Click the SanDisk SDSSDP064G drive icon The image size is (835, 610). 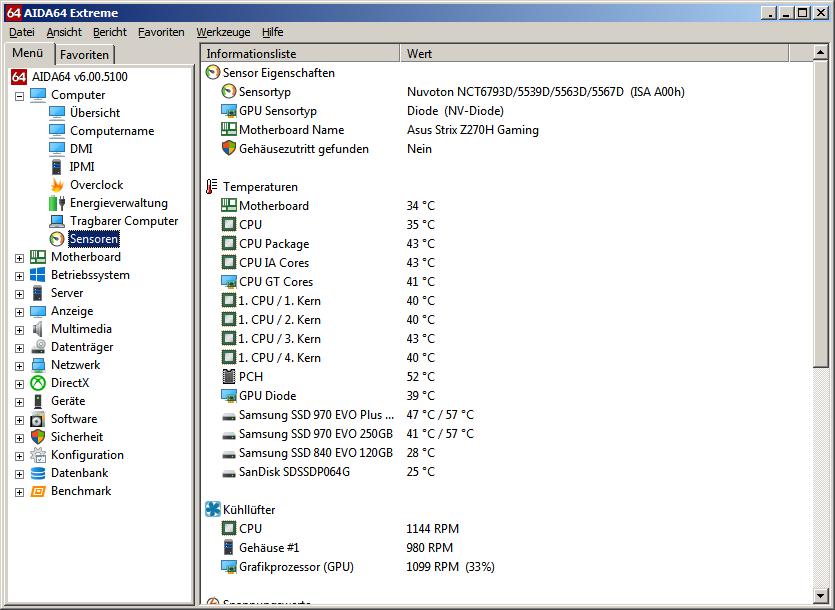point(228,473)
